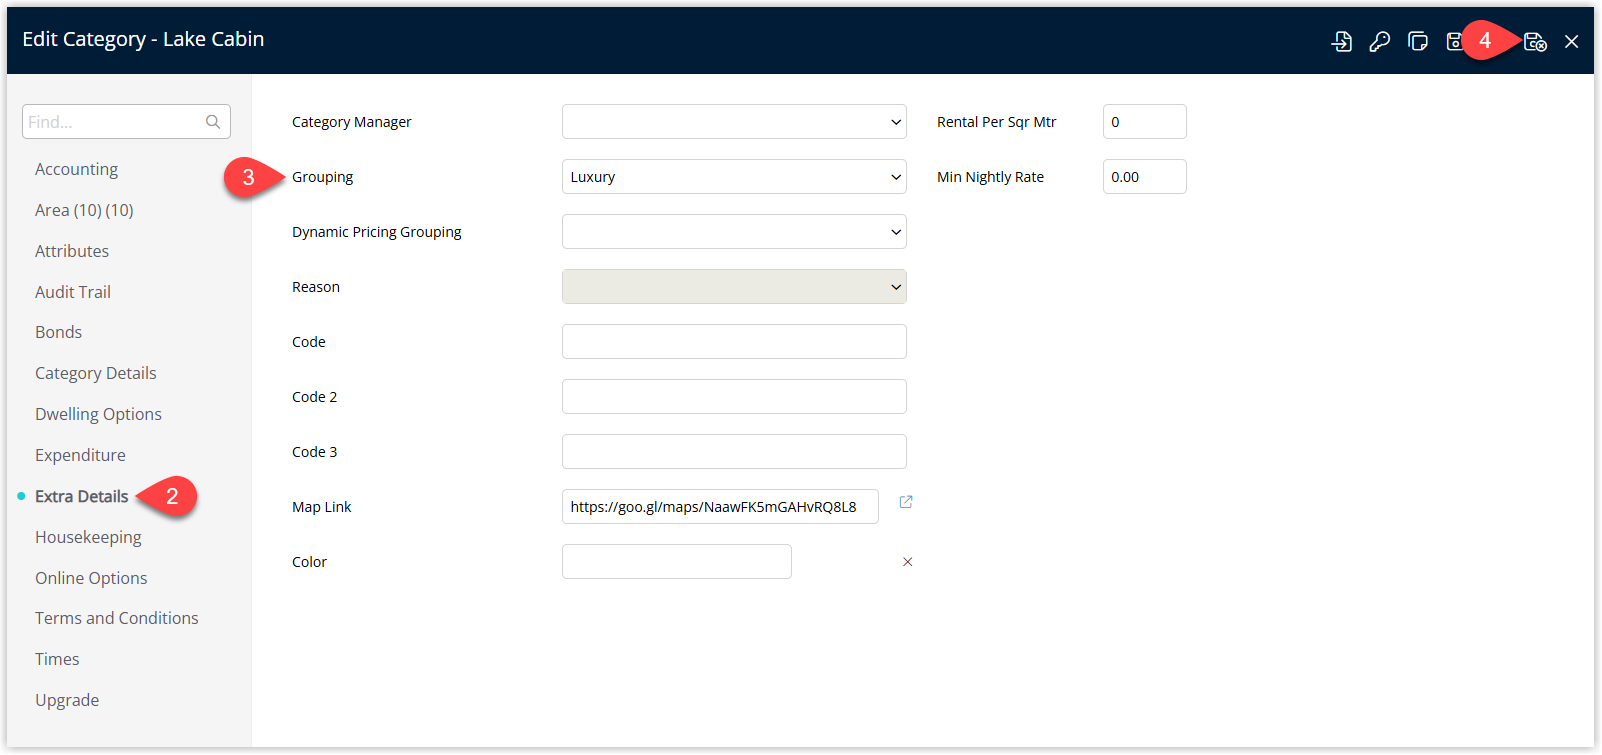Click the Code 3 input field
This screenshot has height=755, width=1602.
(734, 452)
